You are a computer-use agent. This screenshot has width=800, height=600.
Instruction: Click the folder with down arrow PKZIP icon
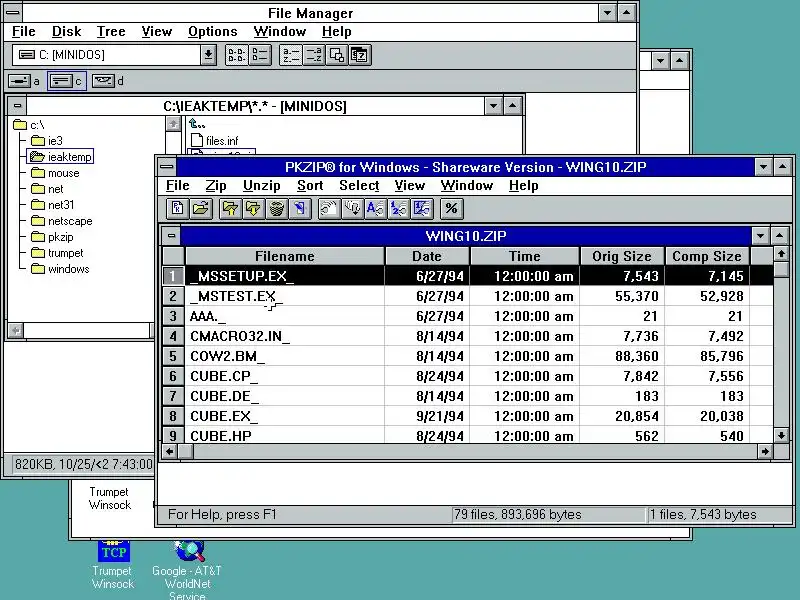[x=254, y=208]
